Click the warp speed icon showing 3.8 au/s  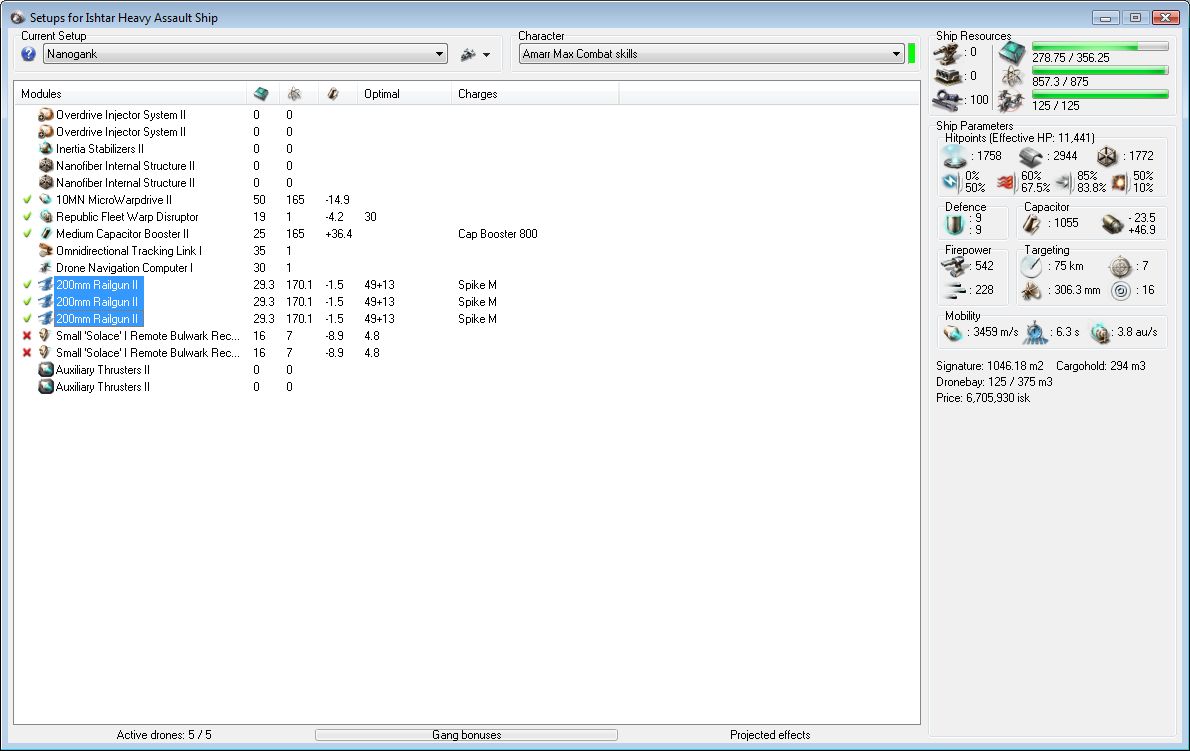pos(1100,332)
